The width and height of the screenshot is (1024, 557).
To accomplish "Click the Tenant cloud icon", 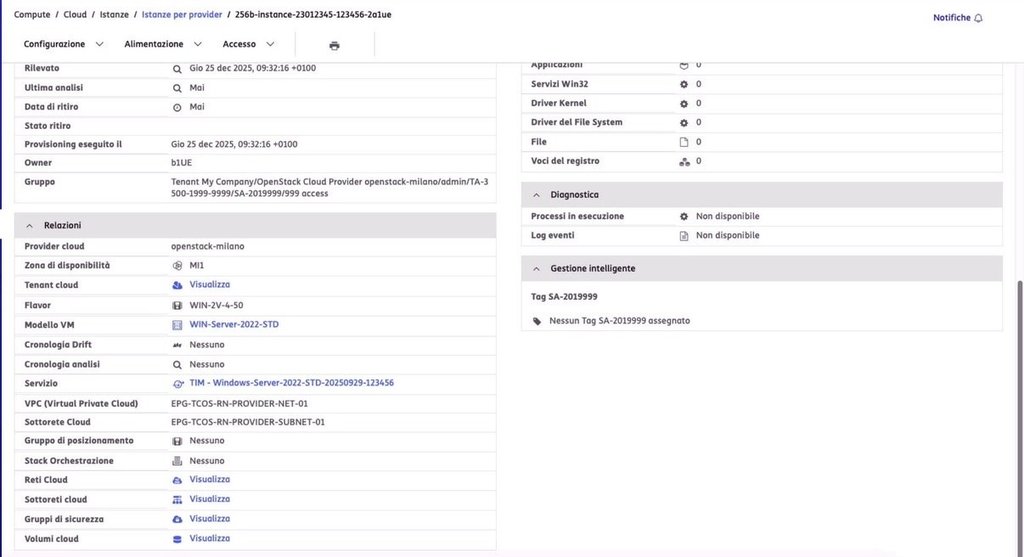I will coord(177,285).
